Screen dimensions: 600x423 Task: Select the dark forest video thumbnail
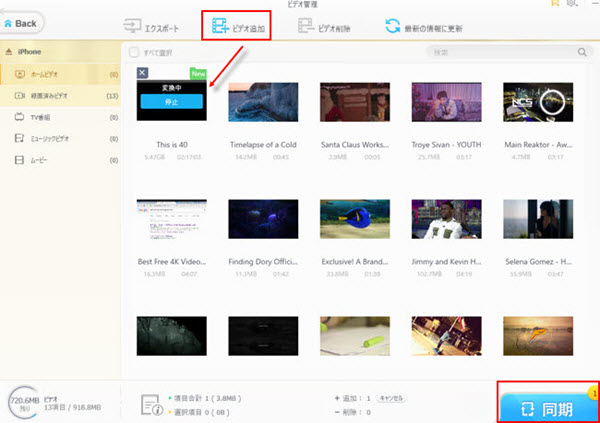(x=171, y=336)
